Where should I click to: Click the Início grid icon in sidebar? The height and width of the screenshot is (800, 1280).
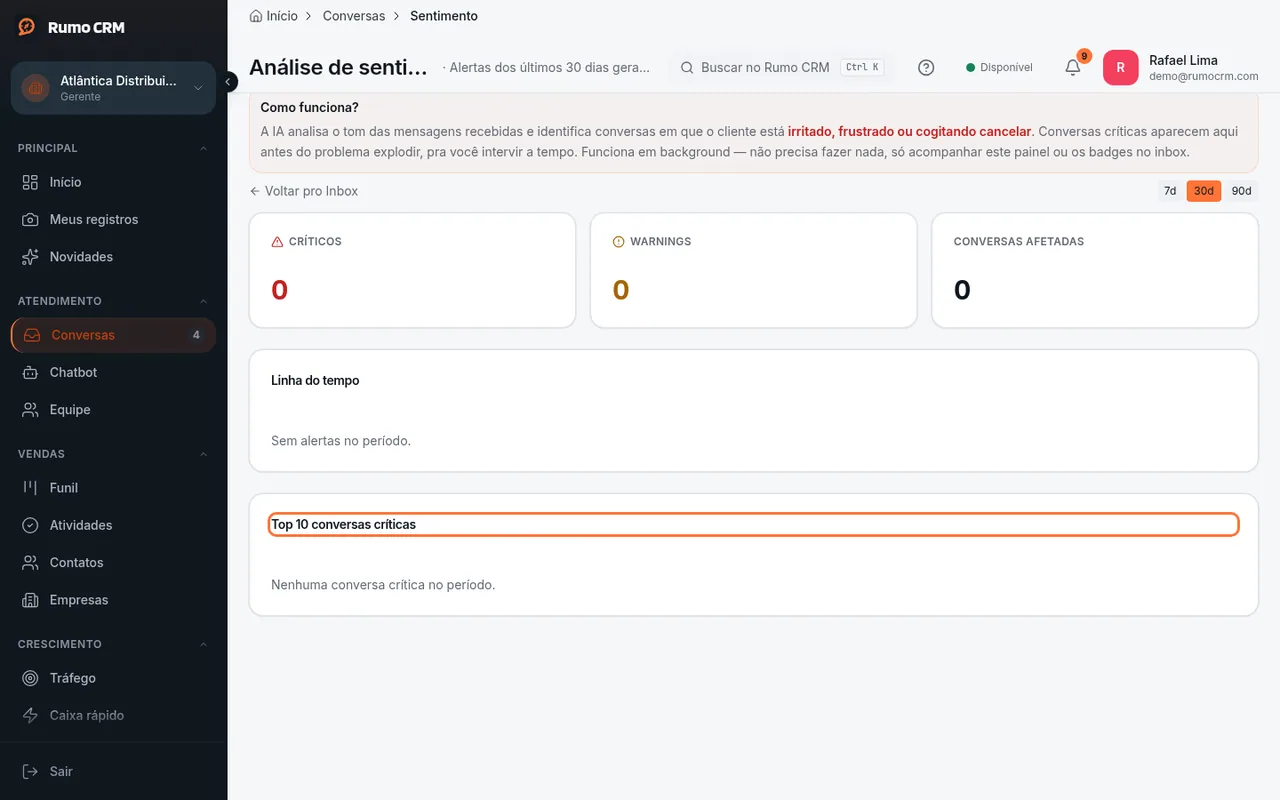tap(31, 182)
